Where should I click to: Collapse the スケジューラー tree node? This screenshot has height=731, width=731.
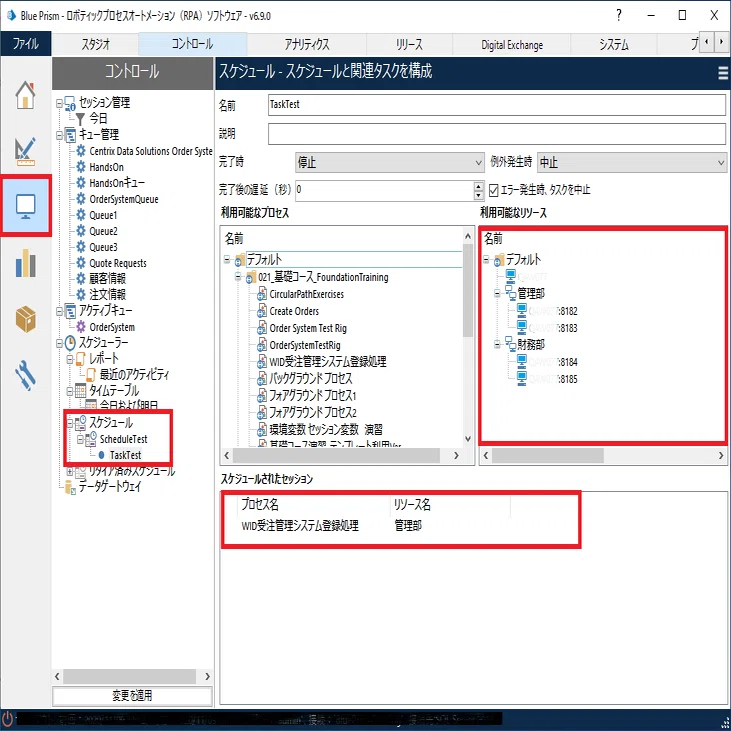pyautogui.click(x=59, y=344)
